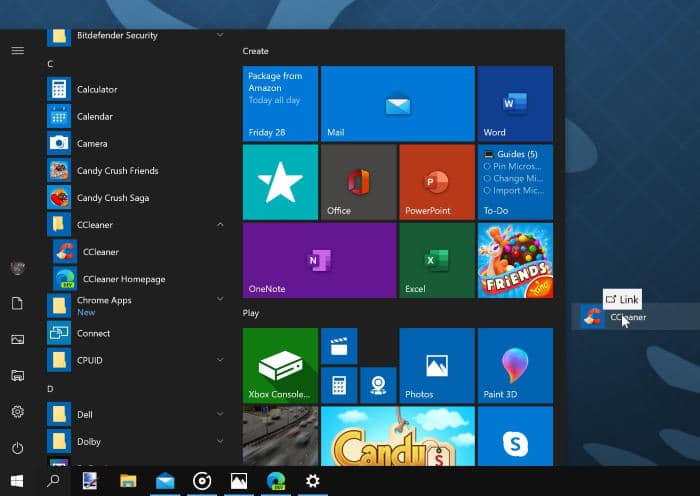Open the white star tile

(x=280, y=182)
